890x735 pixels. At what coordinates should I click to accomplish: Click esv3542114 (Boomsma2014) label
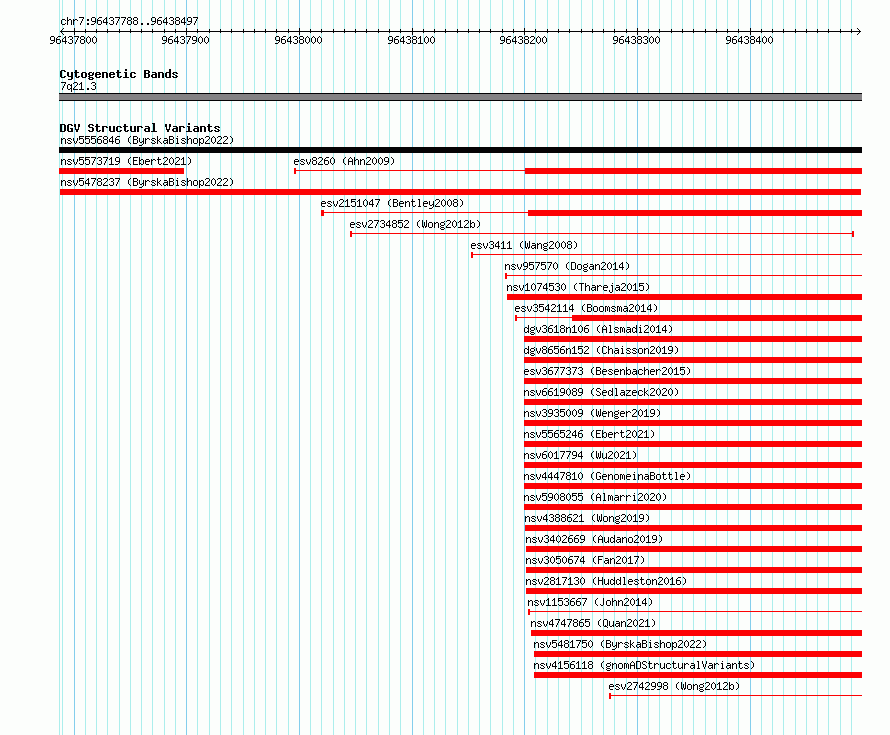[x=586, y=308]
